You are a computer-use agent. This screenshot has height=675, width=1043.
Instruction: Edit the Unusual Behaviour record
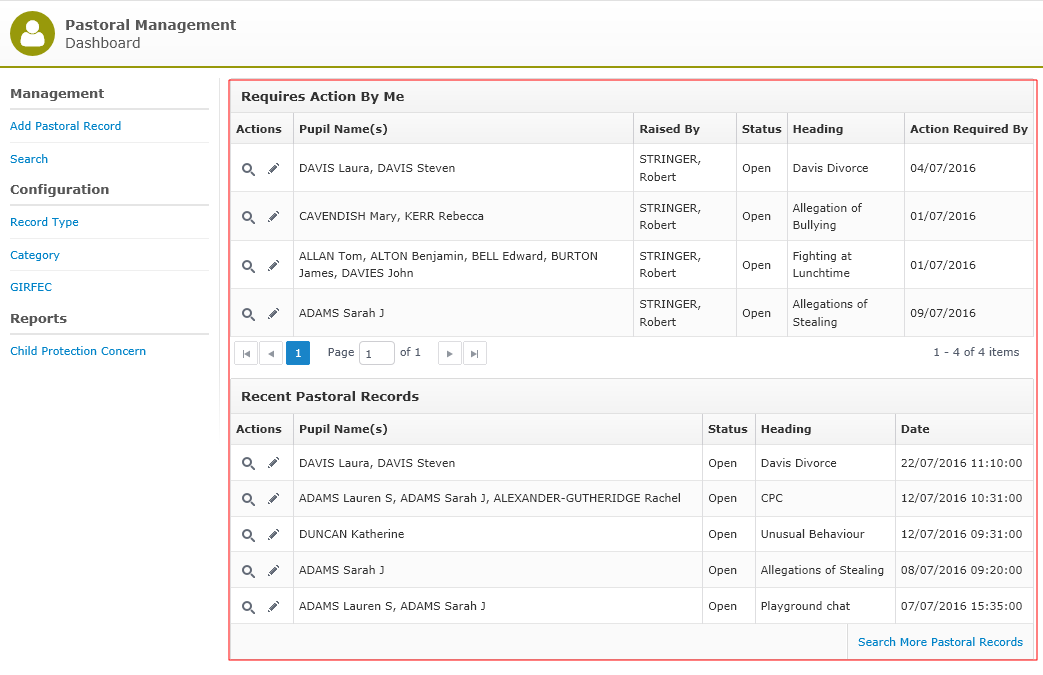click(x=273, y=535)
